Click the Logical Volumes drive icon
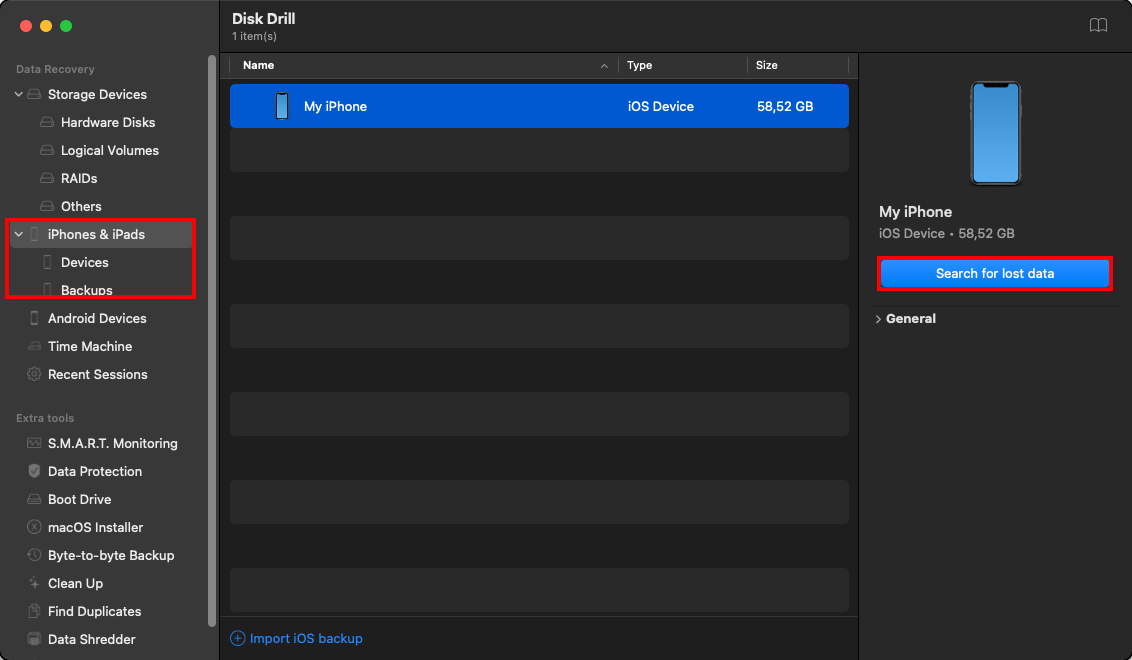 [x=47, y=150]
